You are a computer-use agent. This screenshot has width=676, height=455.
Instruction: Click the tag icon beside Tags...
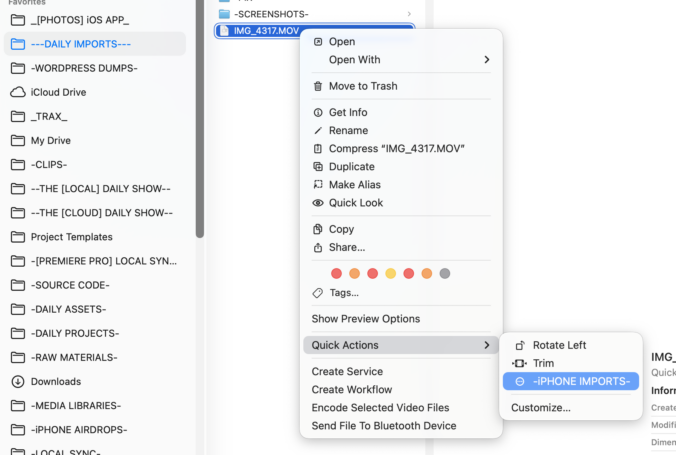tap(318, 293)
